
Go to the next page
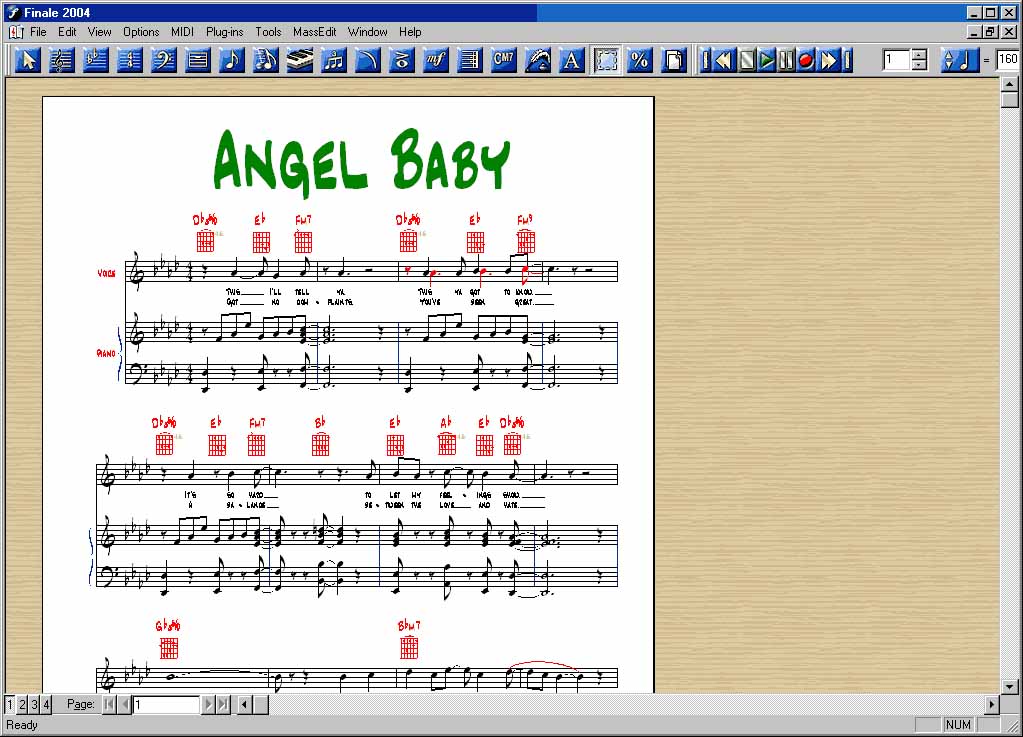(x=208, y=704)
